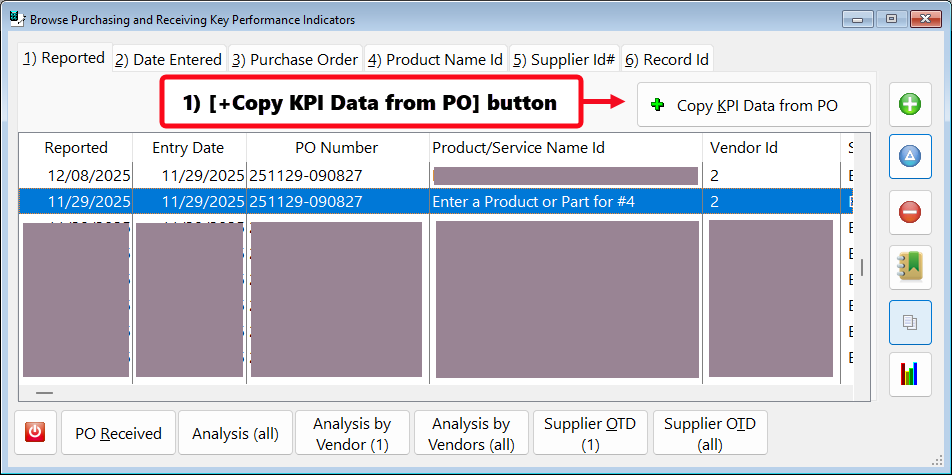
Task: Select the Supplier Id# tab
Action: point(564,60)
